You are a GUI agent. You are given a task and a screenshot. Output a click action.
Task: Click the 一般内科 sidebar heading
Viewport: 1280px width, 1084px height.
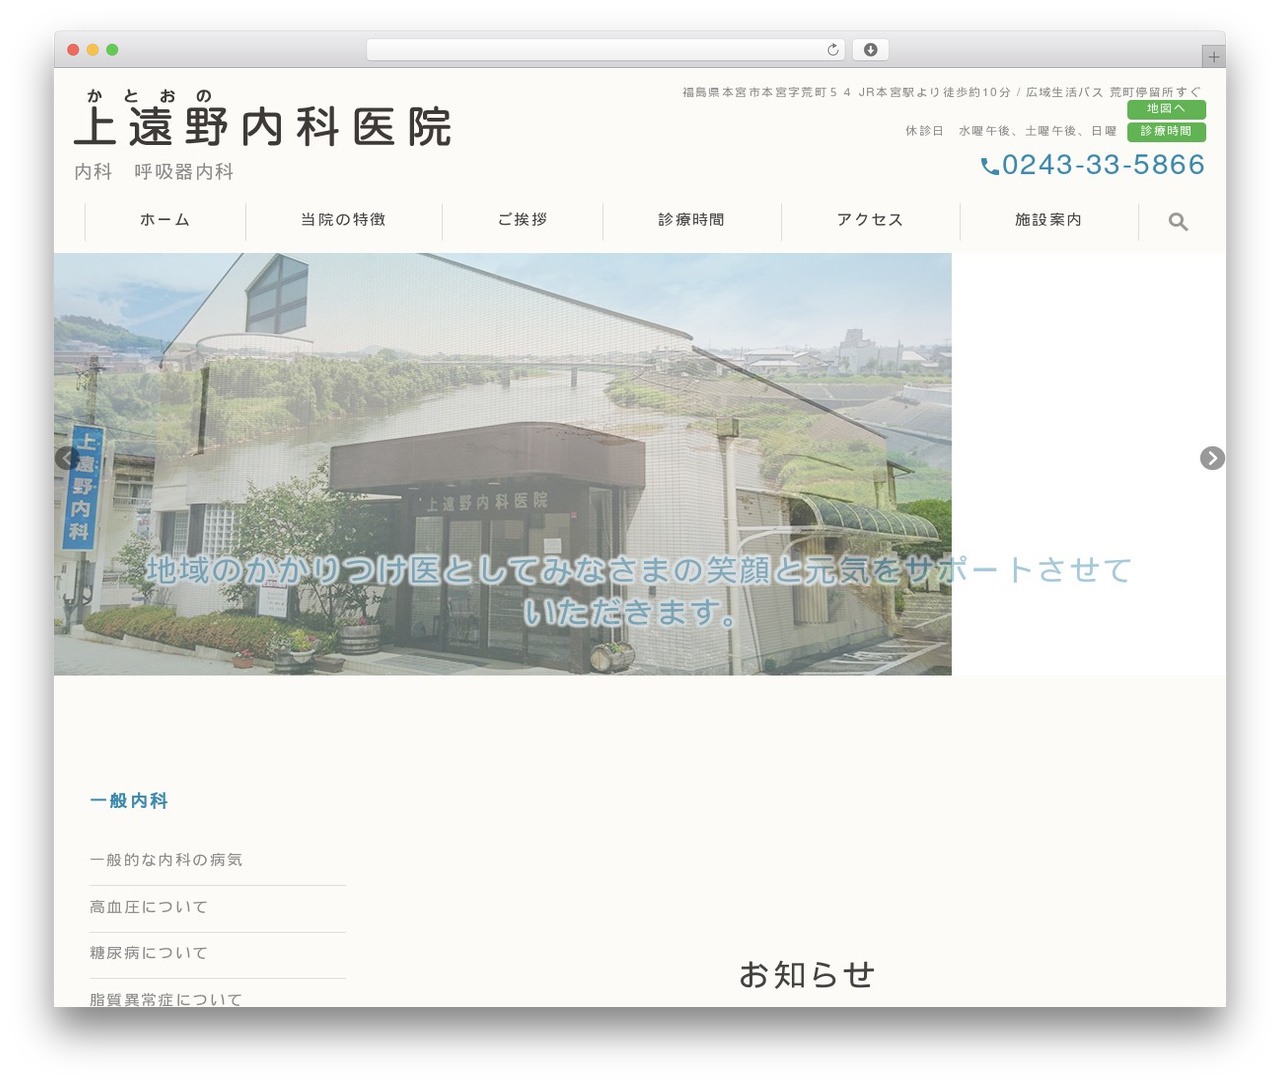[129, 801]
